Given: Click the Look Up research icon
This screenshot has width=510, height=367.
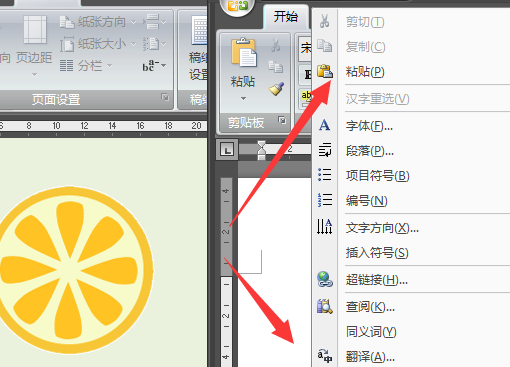Looking at the screenshot, I should click(325, 306).
